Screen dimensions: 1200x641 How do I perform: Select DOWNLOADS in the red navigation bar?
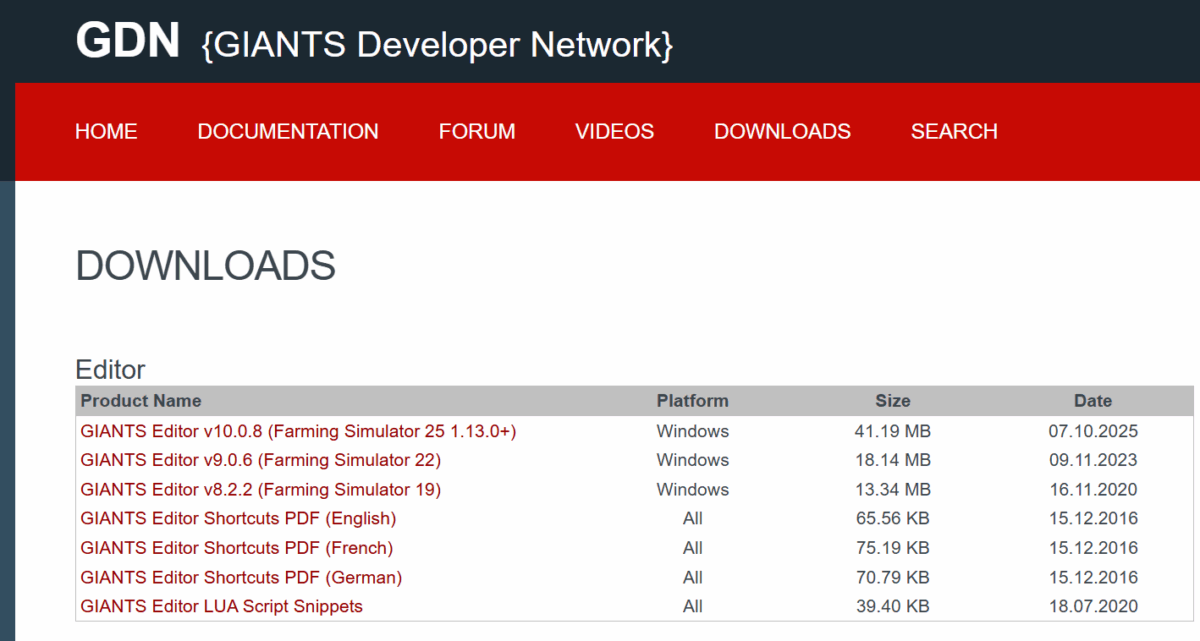pyautogui.click(x=782, y=132)
